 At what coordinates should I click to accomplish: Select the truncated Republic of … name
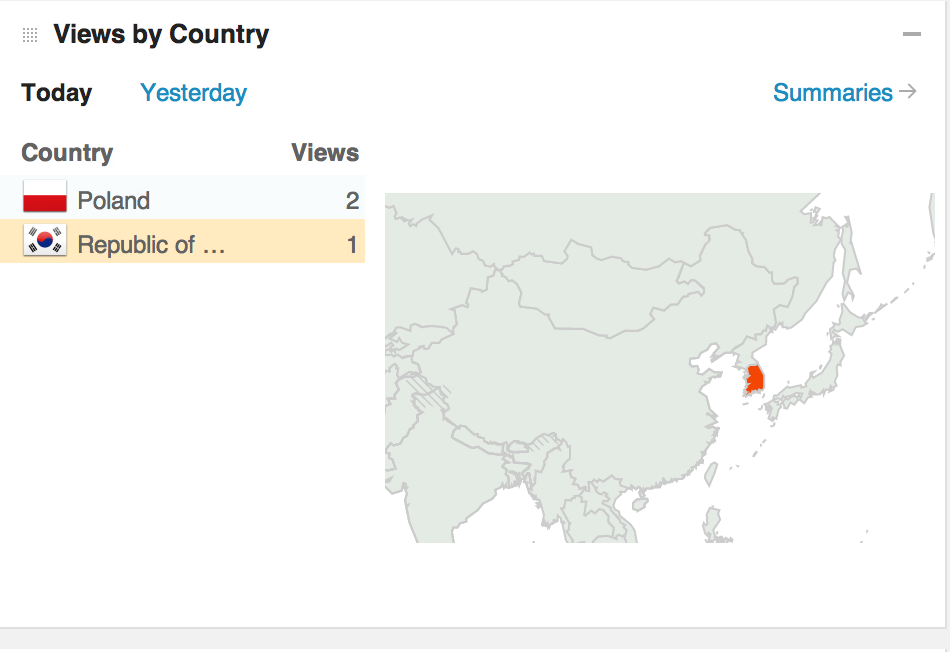(x=151, y=244)
